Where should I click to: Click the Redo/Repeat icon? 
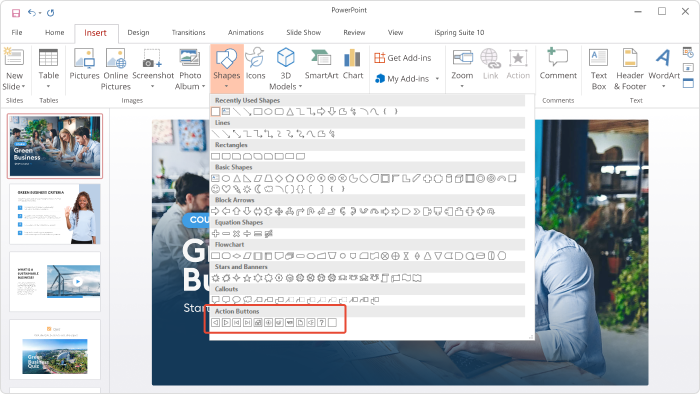[50, 12]
